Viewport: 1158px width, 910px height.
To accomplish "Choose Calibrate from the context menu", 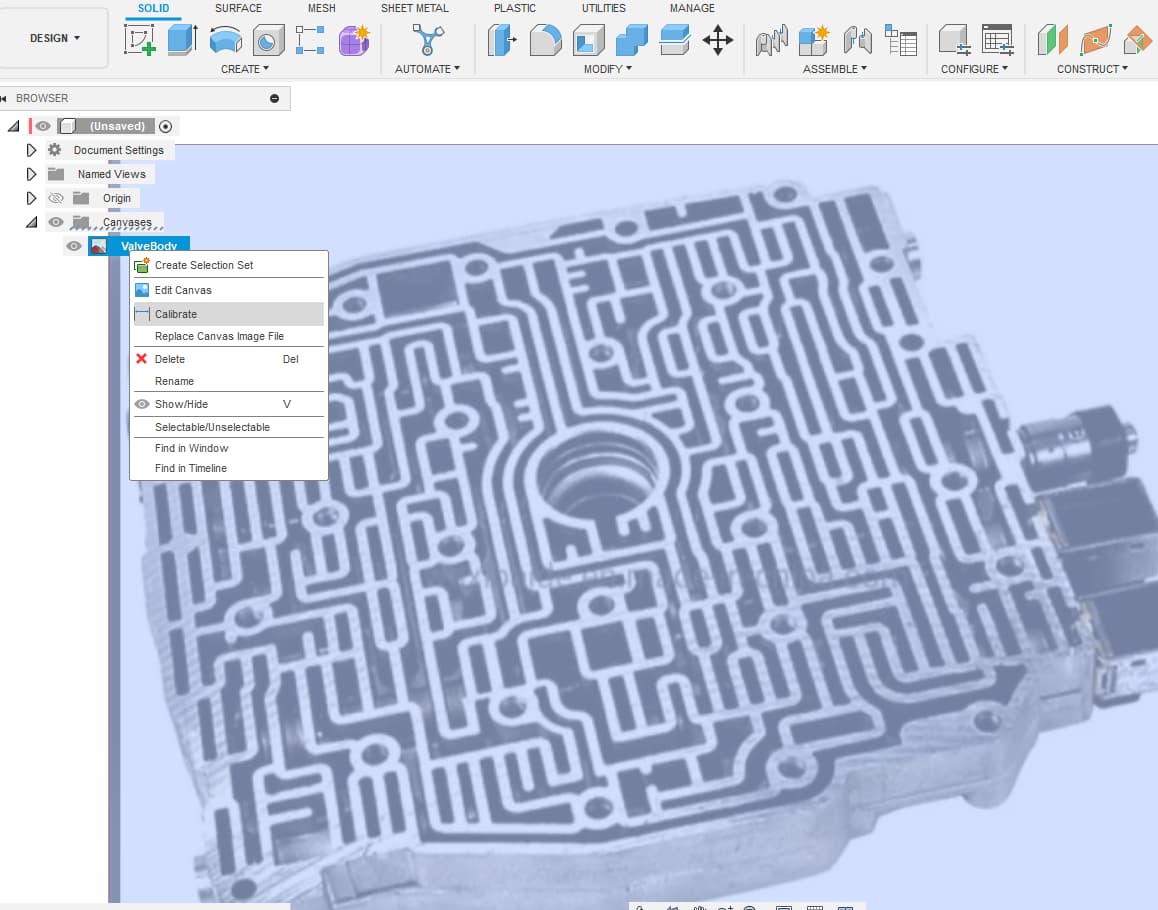I will (228, 314).
